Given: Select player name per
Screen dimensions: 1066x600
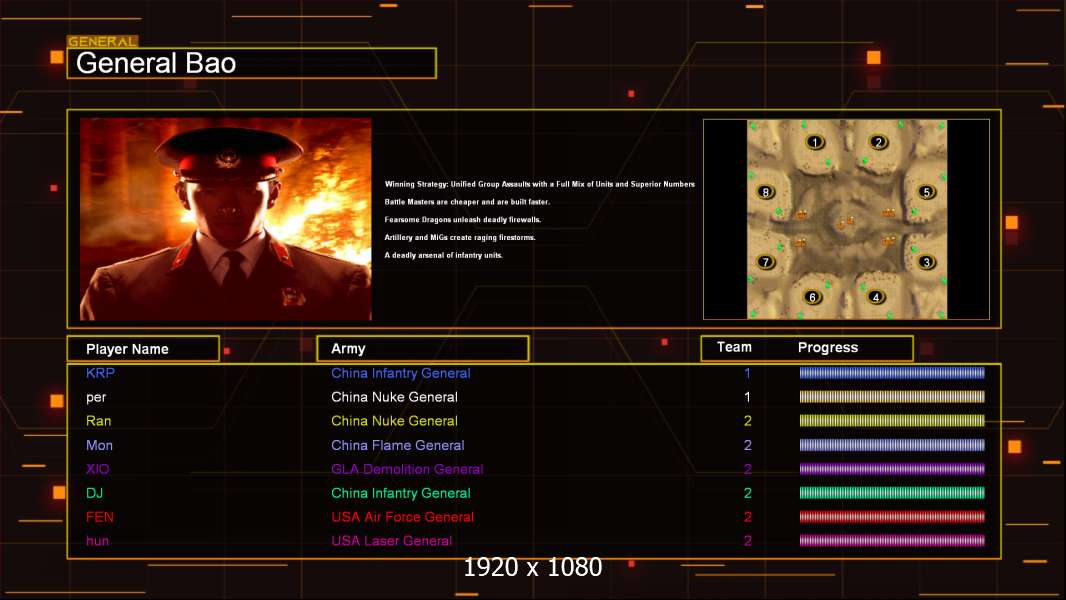Looking at the screenshot, I should pyautogui.click(x=96, y=398).
